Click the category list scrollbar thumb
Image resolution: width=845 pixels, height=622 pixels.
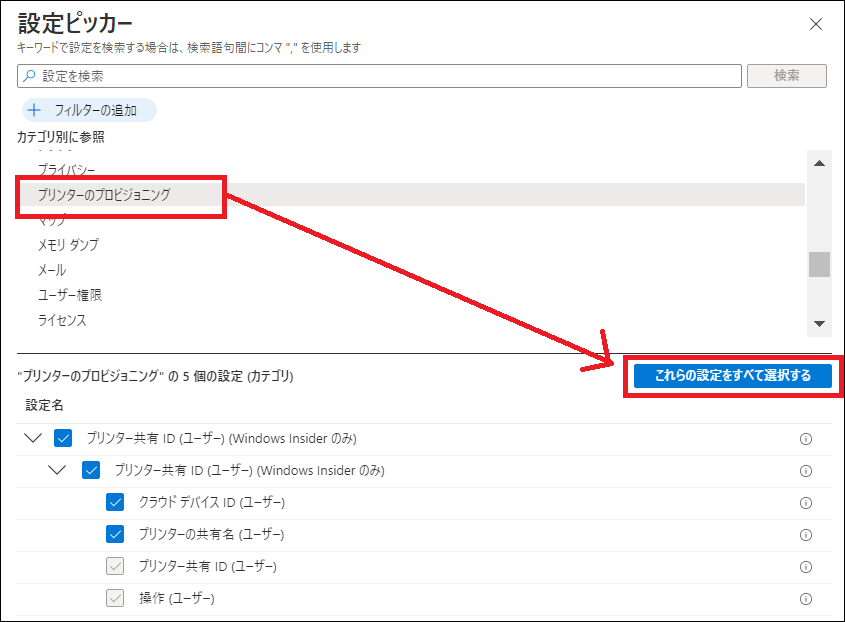click(x=819, y=264)
